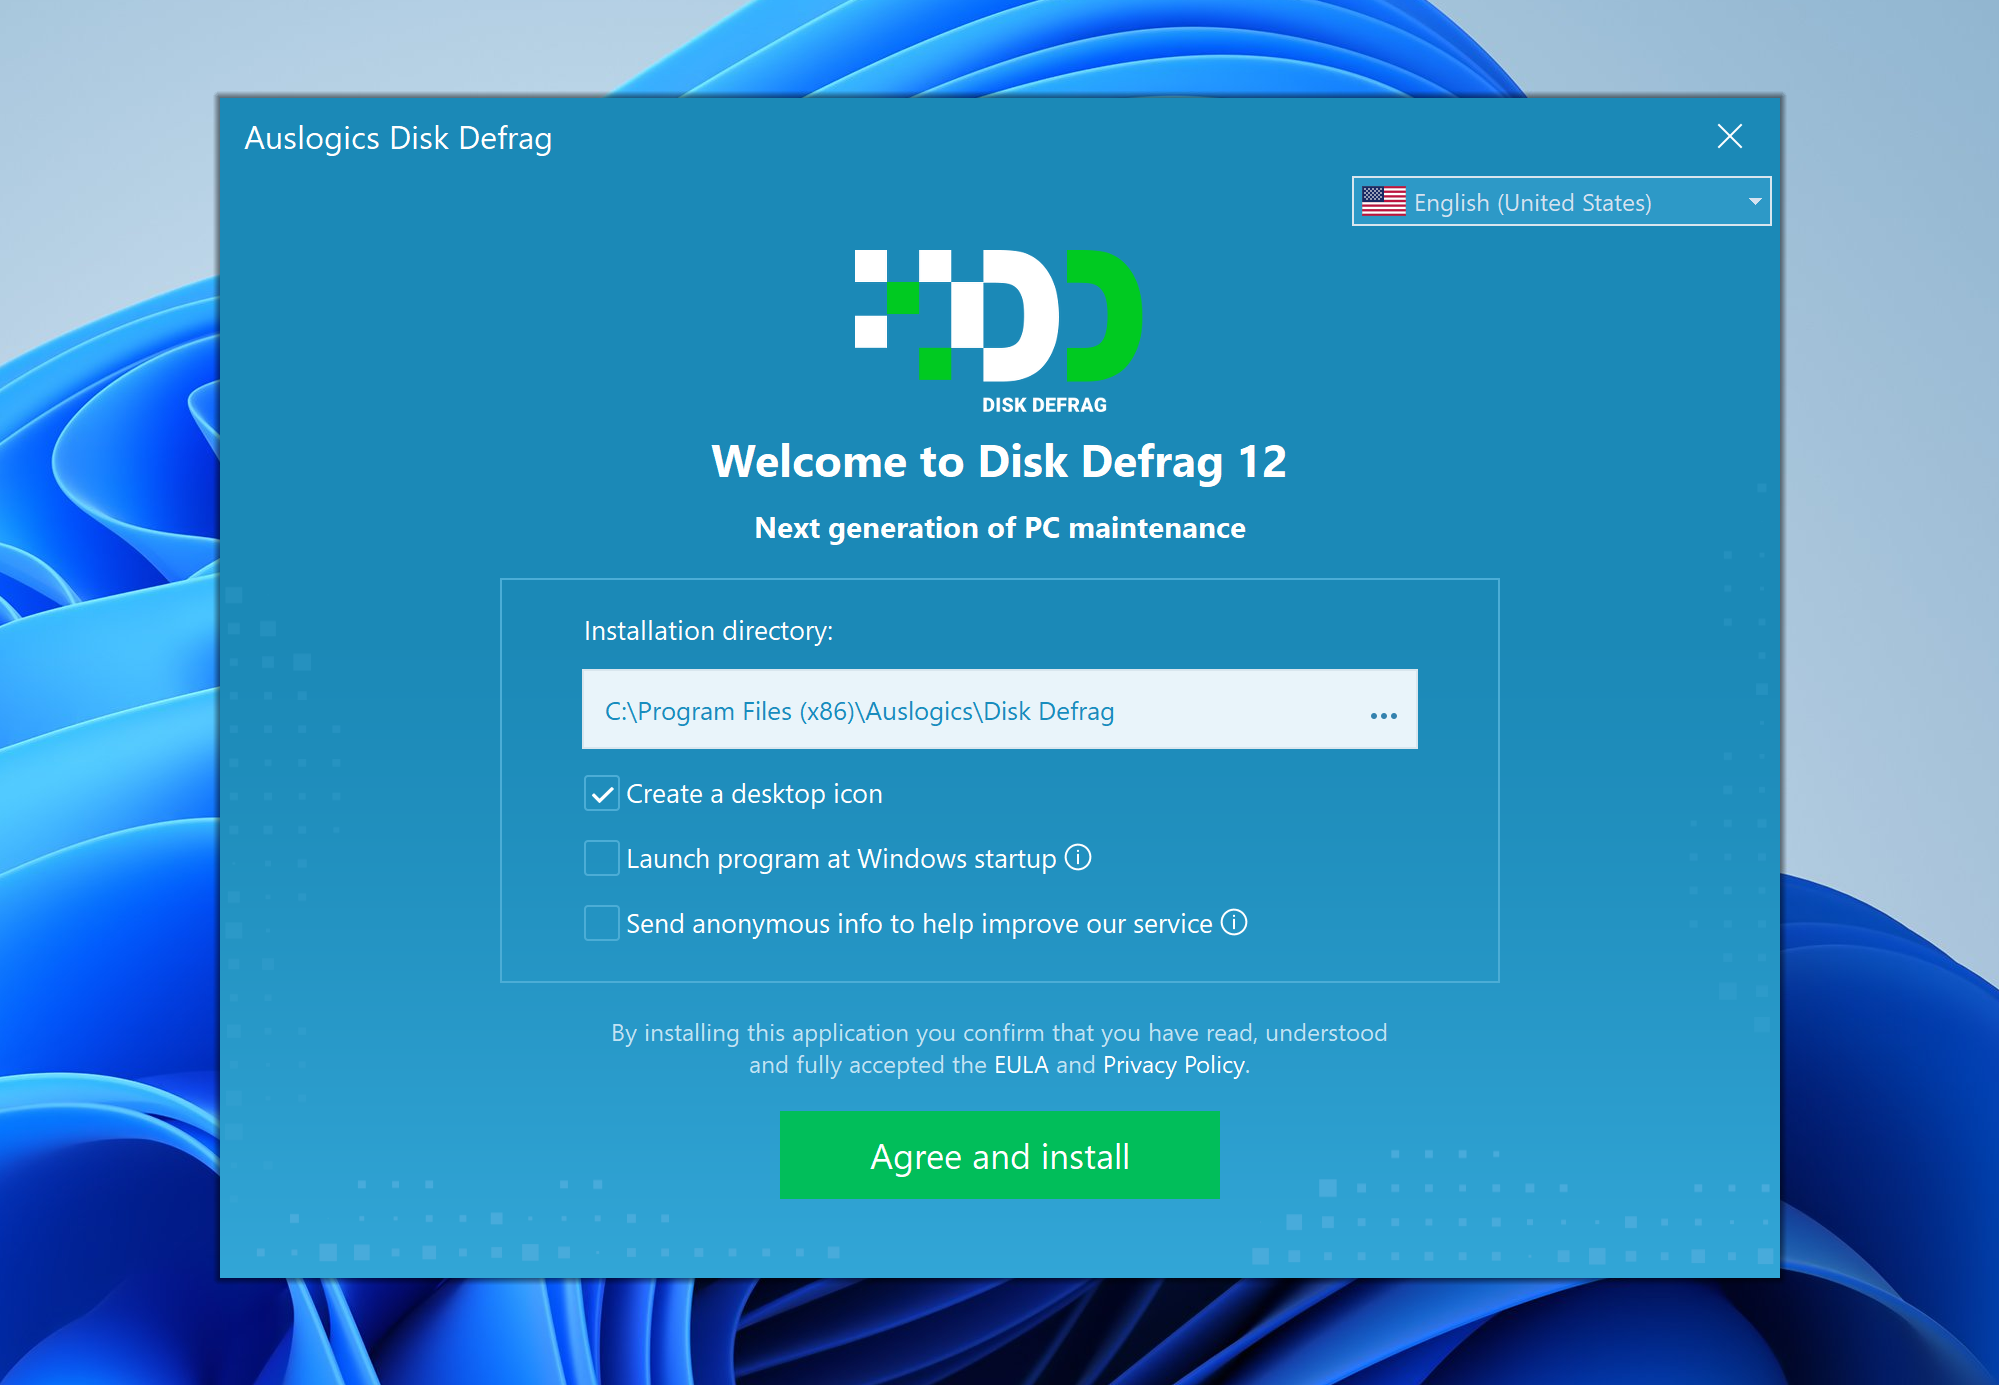Image resolution: width=1999 pixels, height=1385 pixels.
Task: Click the Auslogics Disk Defrag title text
Action: [x=398, y=138]
